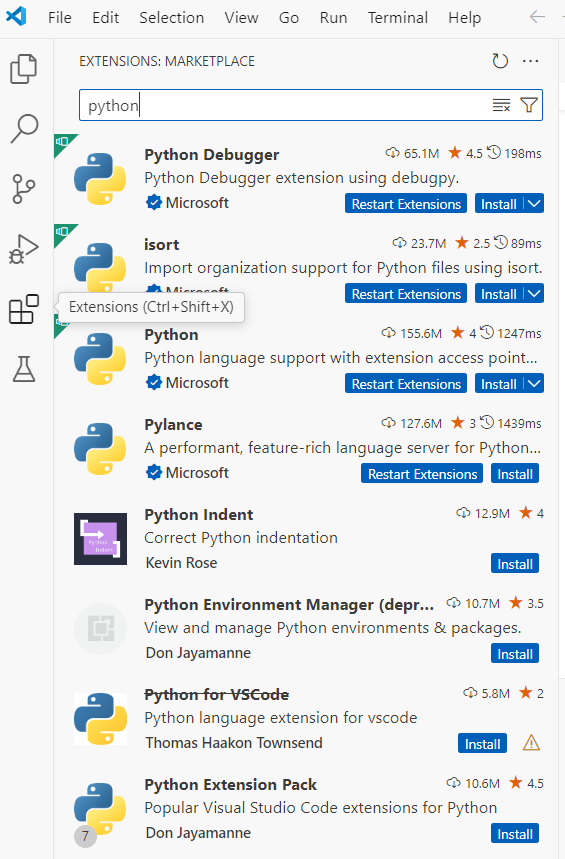This screenshot has height=859, width=565.
Task: Click the isort extension logo
Action: pos(100,267)
